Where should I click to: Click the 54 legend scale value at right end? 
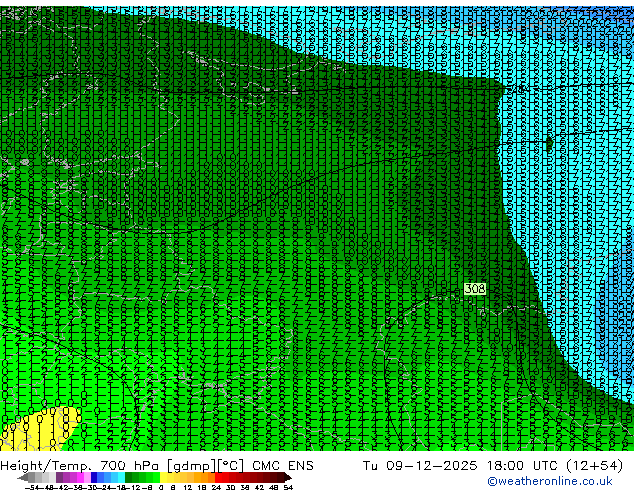coord(288,488)
